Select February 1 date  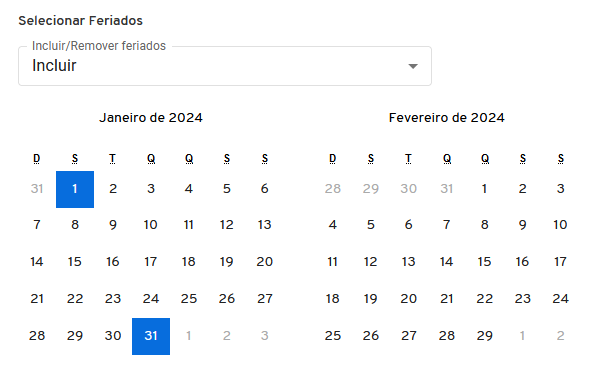tap(485, 188)
